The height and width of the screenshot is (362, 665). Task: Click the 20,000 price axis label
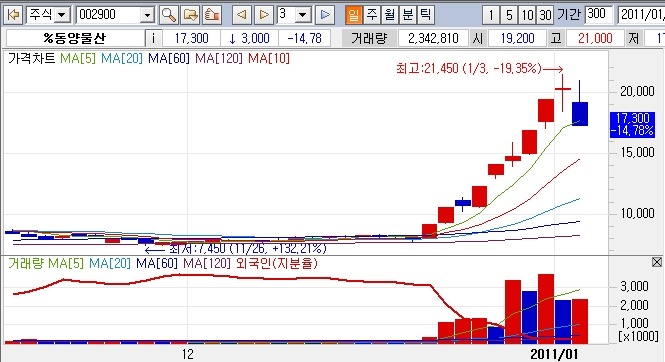click(637, 91)
